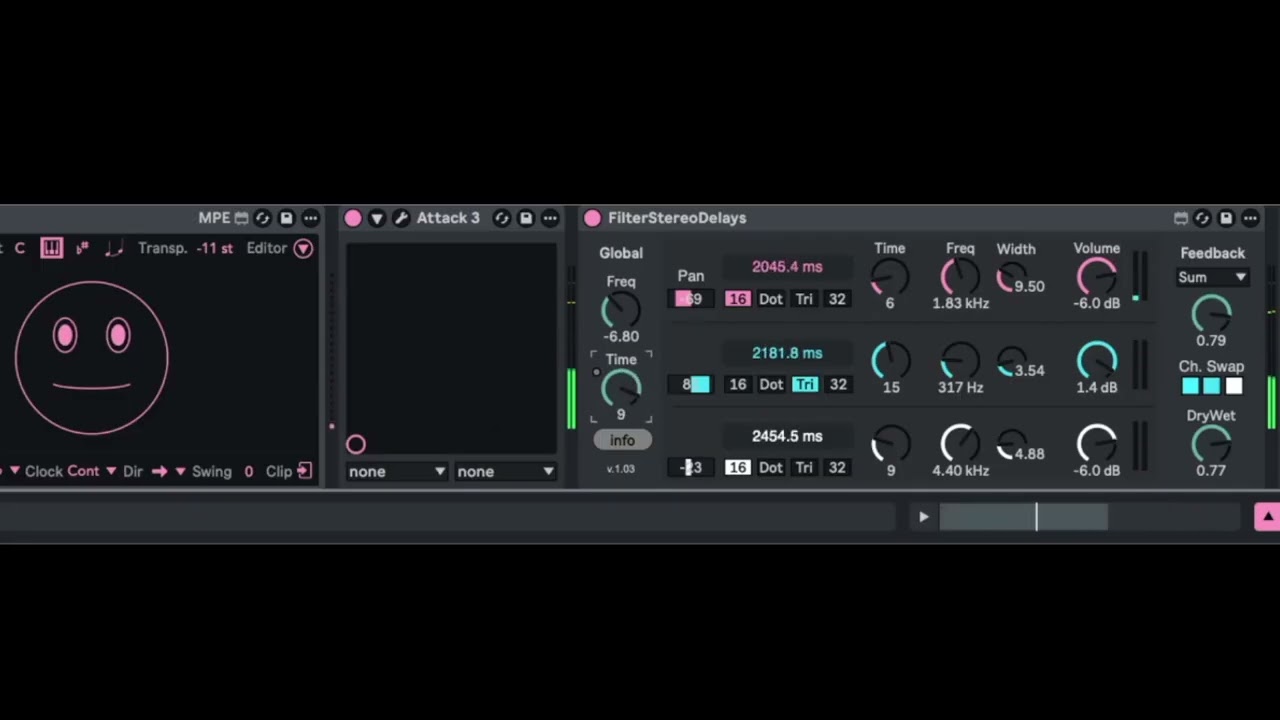Open the first none dropdown in Attack 3
Viewport: 1280px width, 720px height.
tap(397, 471)
